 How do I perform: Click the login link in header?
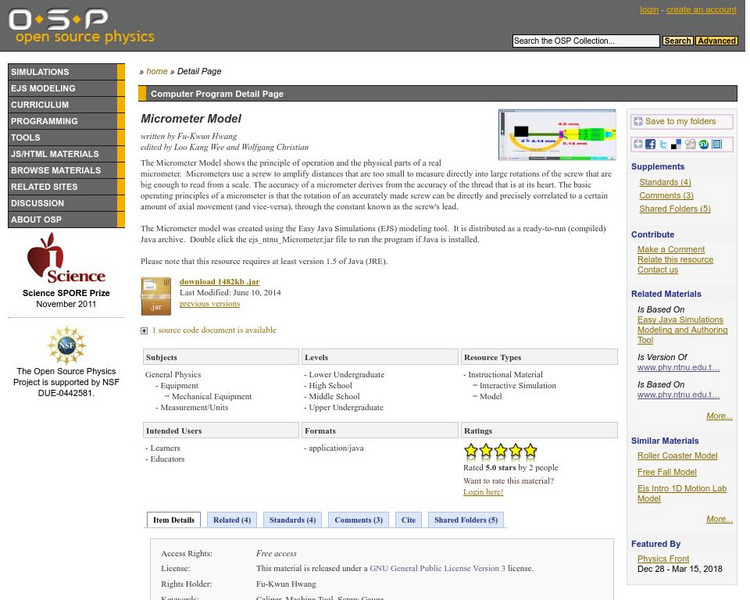(x=649, y=10)
